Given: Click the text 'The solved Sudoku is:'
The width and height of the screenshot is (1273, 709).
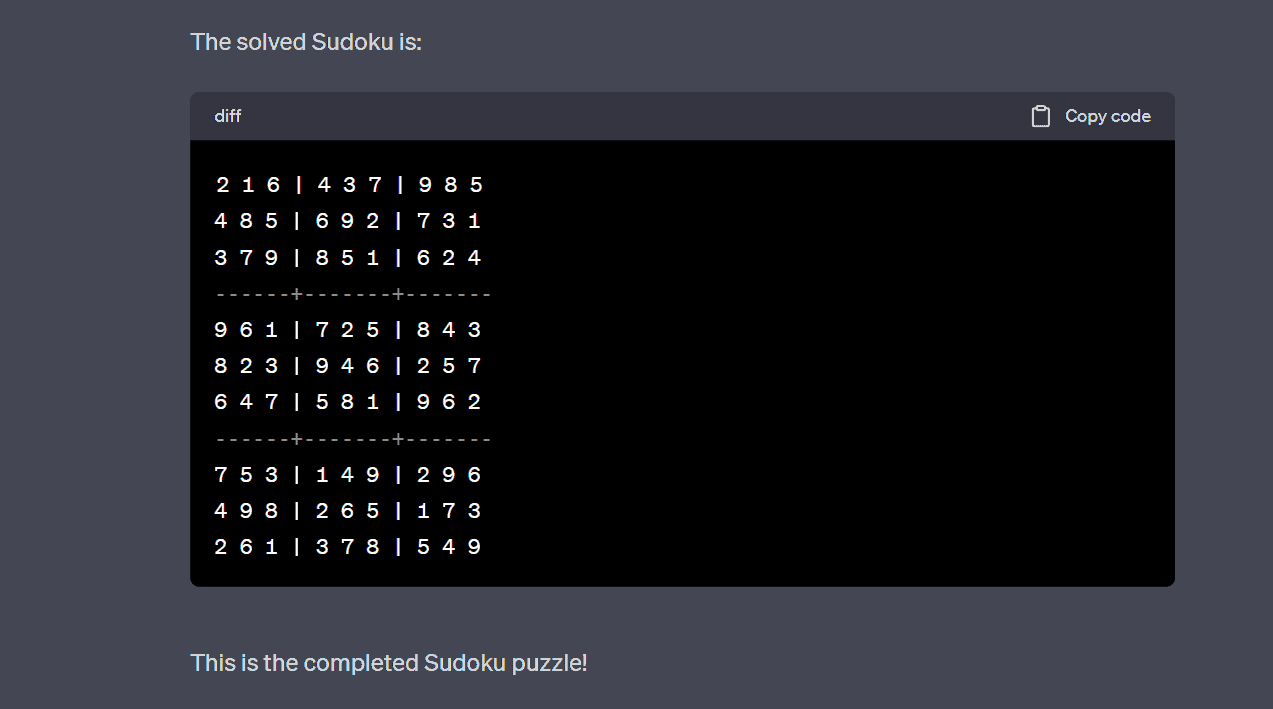Looking at the screenshot, I should click(306, 42).
